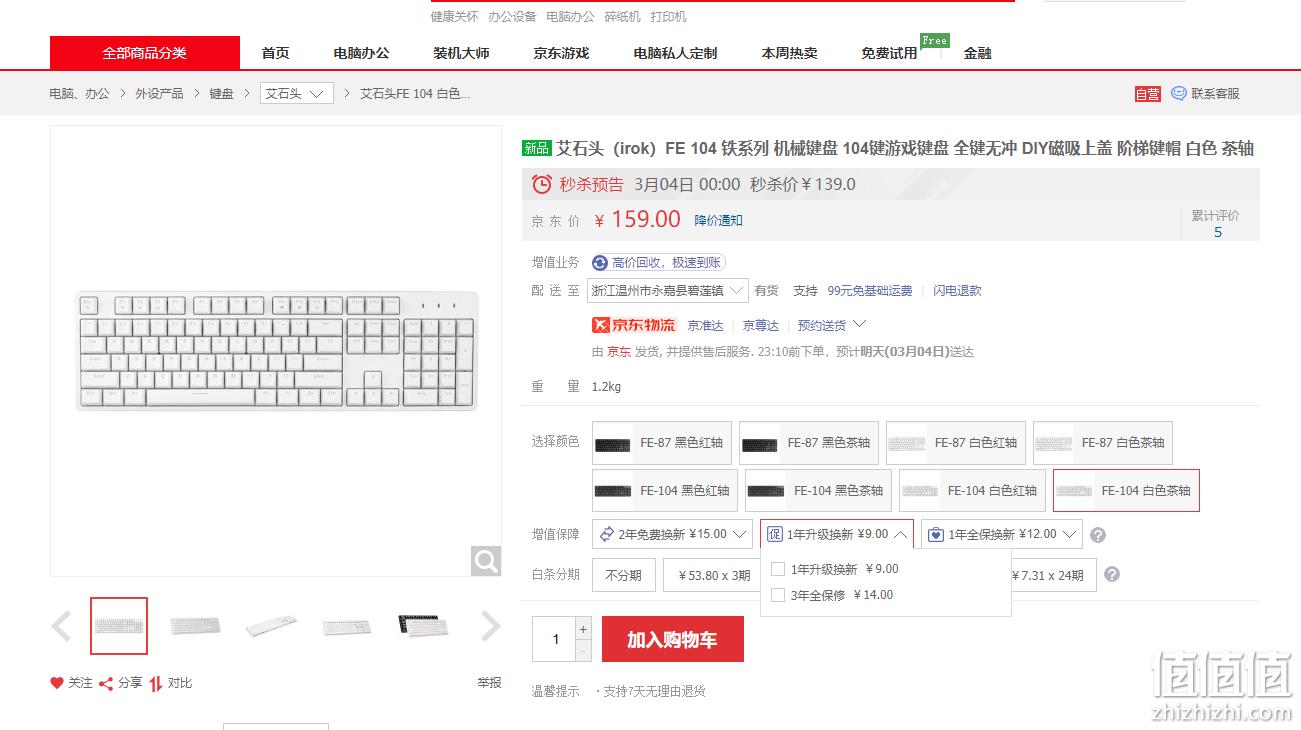
Task: Click the 降价通知 link
Action: click(x=719, y=220)
